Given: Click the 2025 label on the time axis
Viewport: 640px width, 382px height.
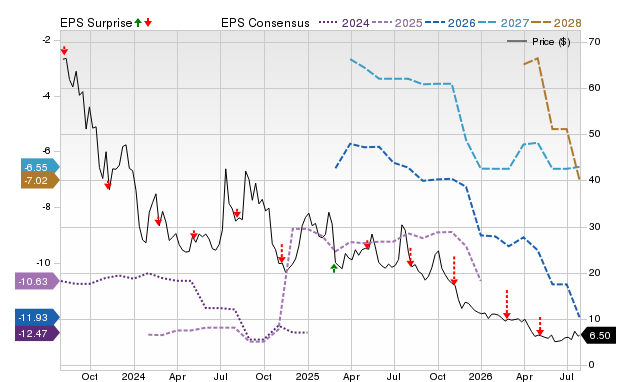Looking at the screenshot, I should click(307, 376).
